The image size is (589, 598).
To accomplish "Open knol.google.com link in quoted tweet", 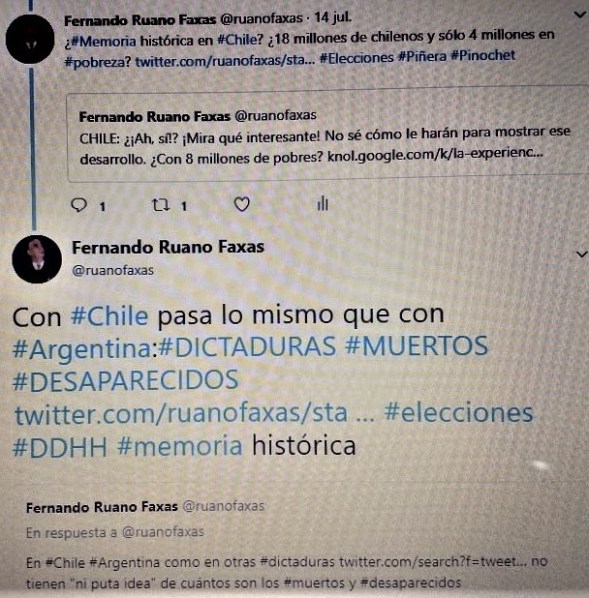I will pos(435,154).
